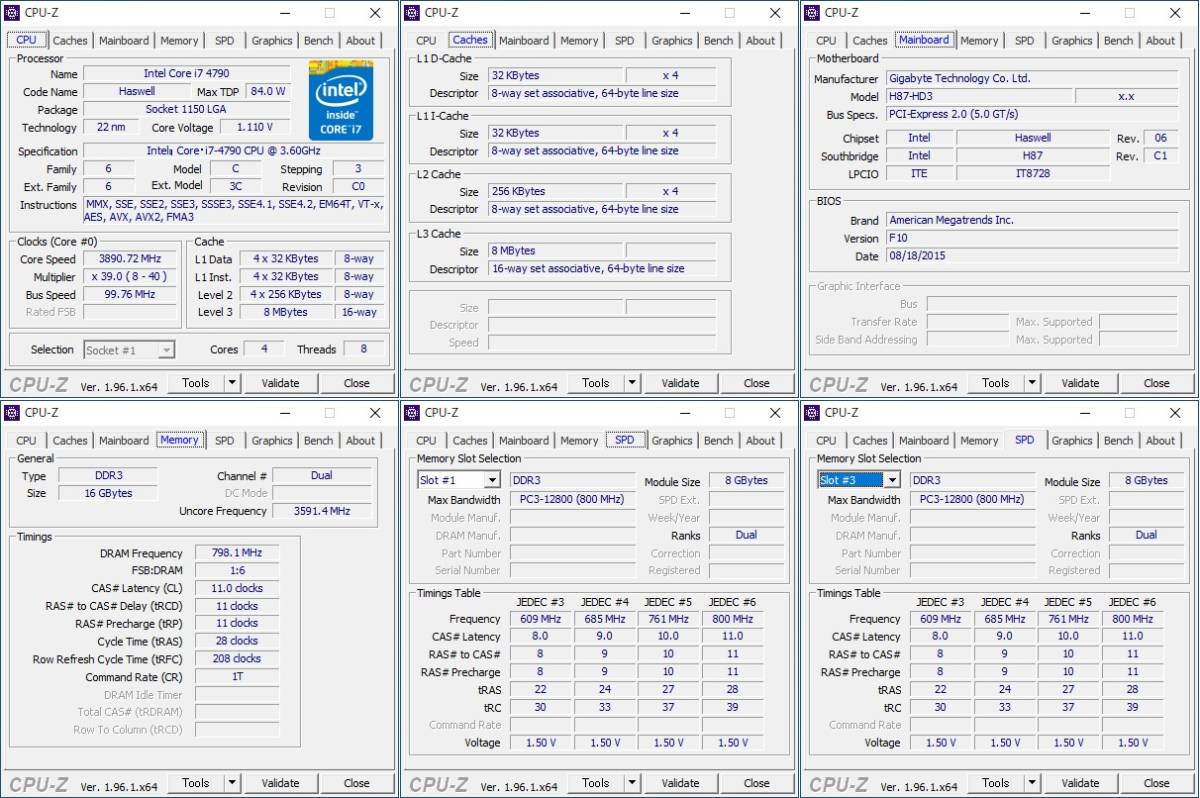1200x798 pixels.
Task: Click Command Rate value 1T
Action: click(x=237, y=677)
